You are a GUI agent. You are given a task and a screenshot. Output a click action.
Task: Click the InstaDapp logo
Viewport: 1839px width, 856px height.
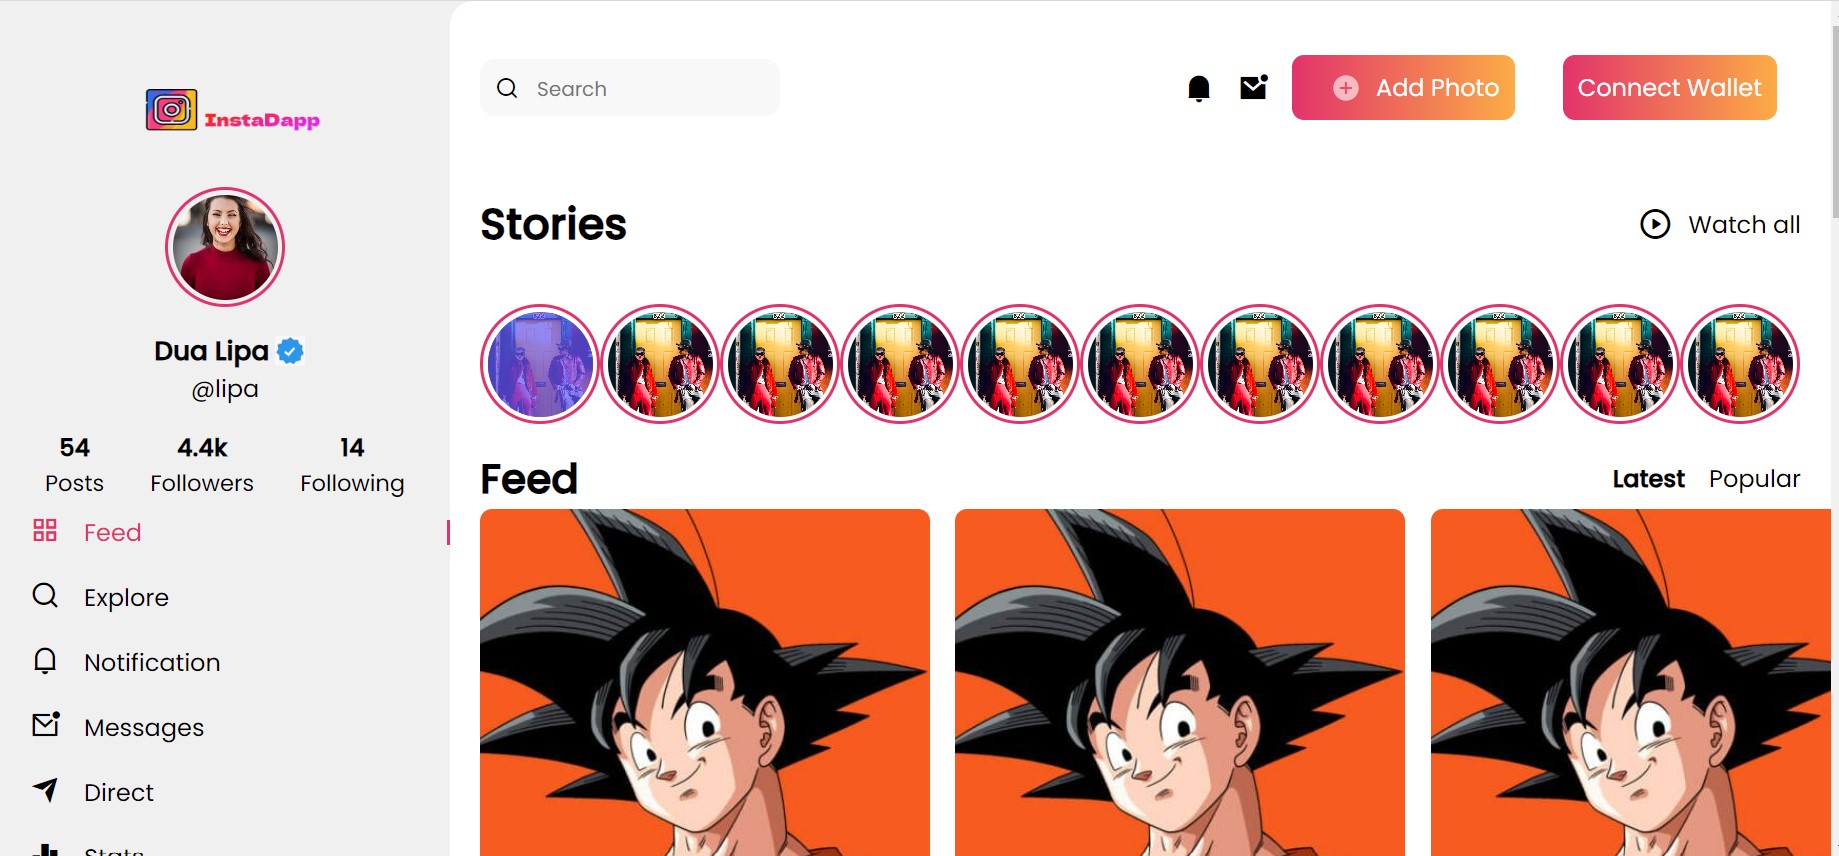(x=232, y=110)
